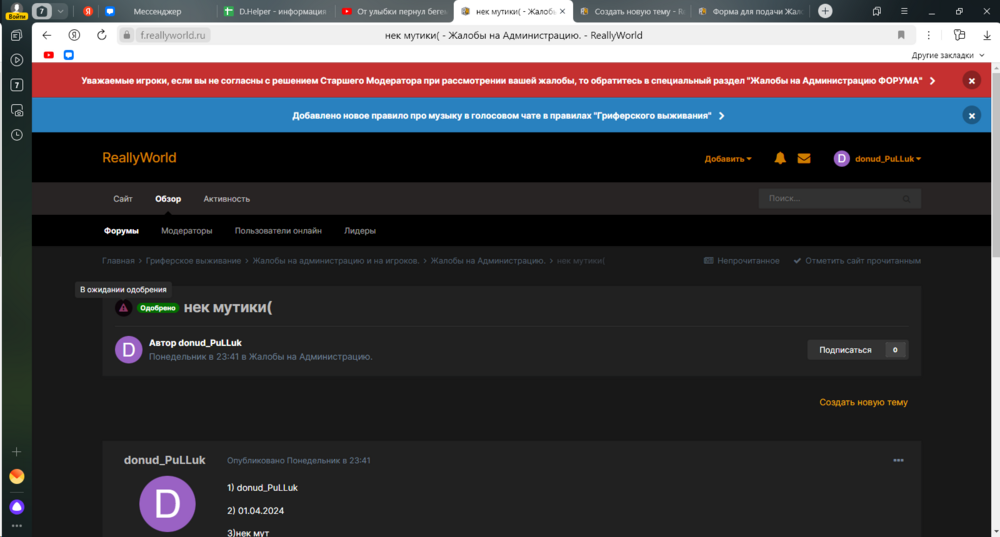Open the browser extensions icon
Screen dimensions: 1000x537
[x=959, y=35]
